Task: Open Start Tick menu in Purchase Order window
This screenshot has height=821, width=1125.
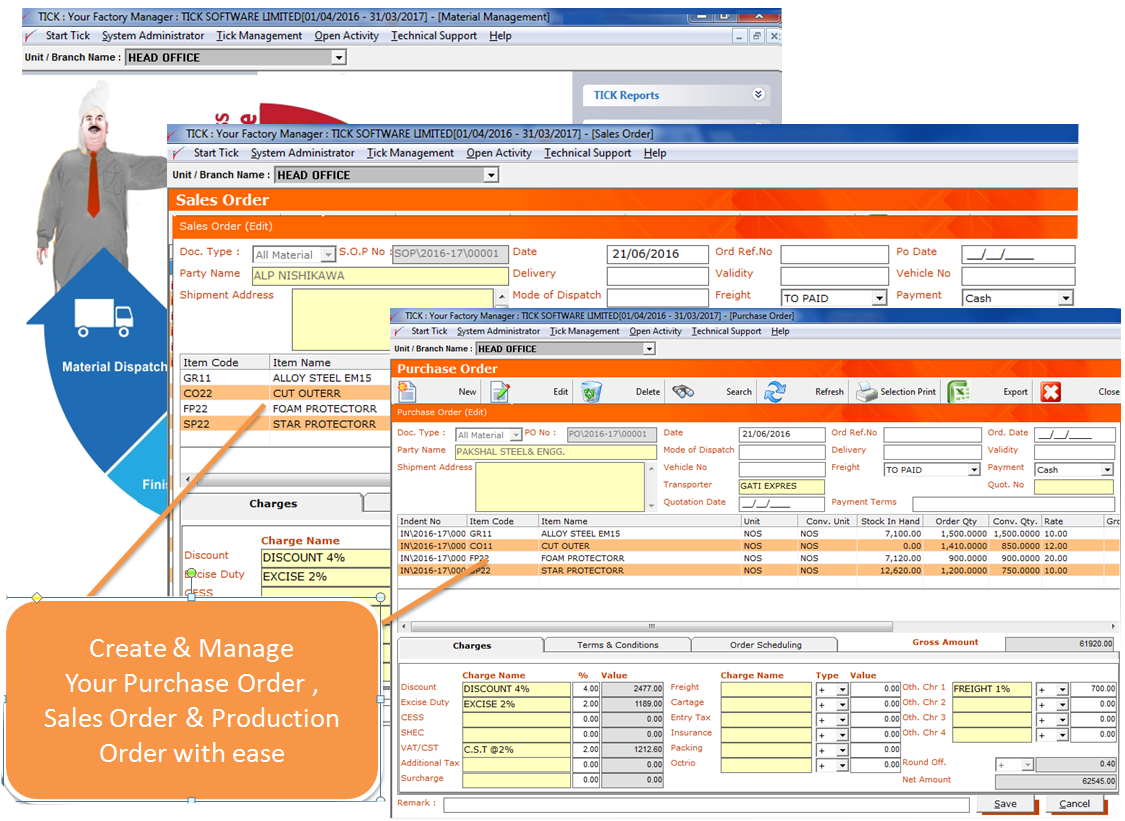Action: point(429,332)
